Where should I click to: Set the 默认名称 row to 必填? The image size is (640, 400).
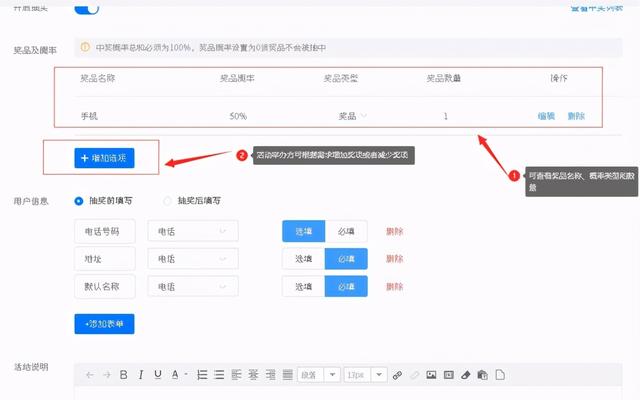346,287
